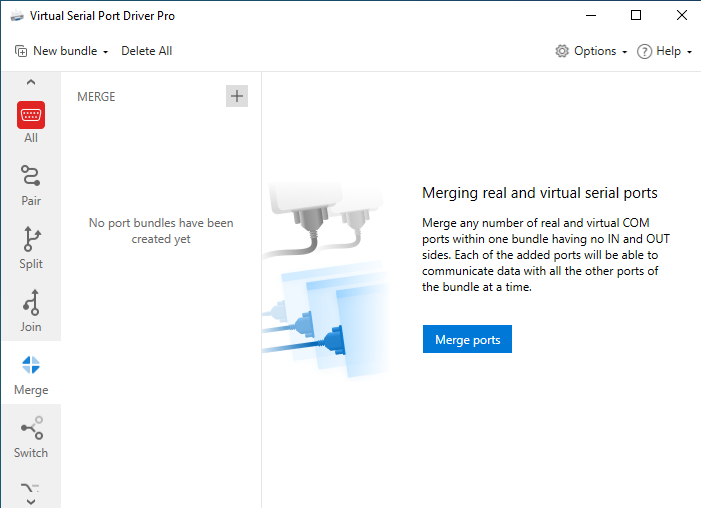The height and width of the screenshot is (508, 701).
Task: Maximize the application window
Action: coord(636,16)
